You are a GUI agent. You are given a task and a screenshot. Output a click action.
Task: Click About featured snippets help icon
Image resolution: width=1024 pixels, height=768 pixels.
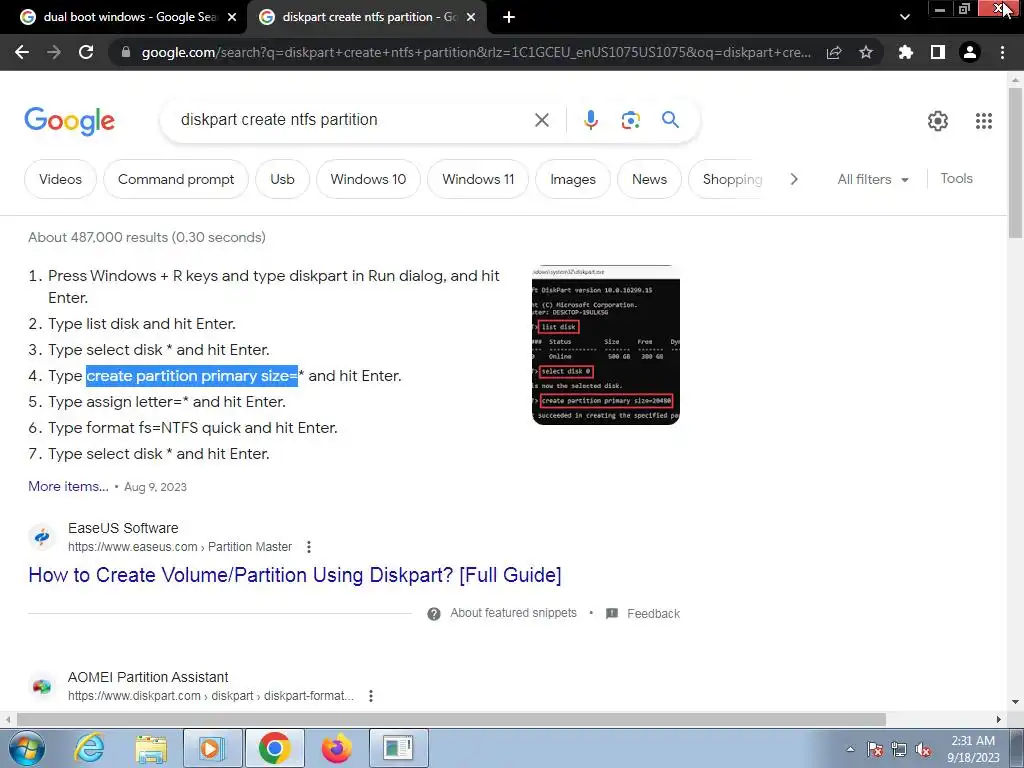[x=434, y=614]
